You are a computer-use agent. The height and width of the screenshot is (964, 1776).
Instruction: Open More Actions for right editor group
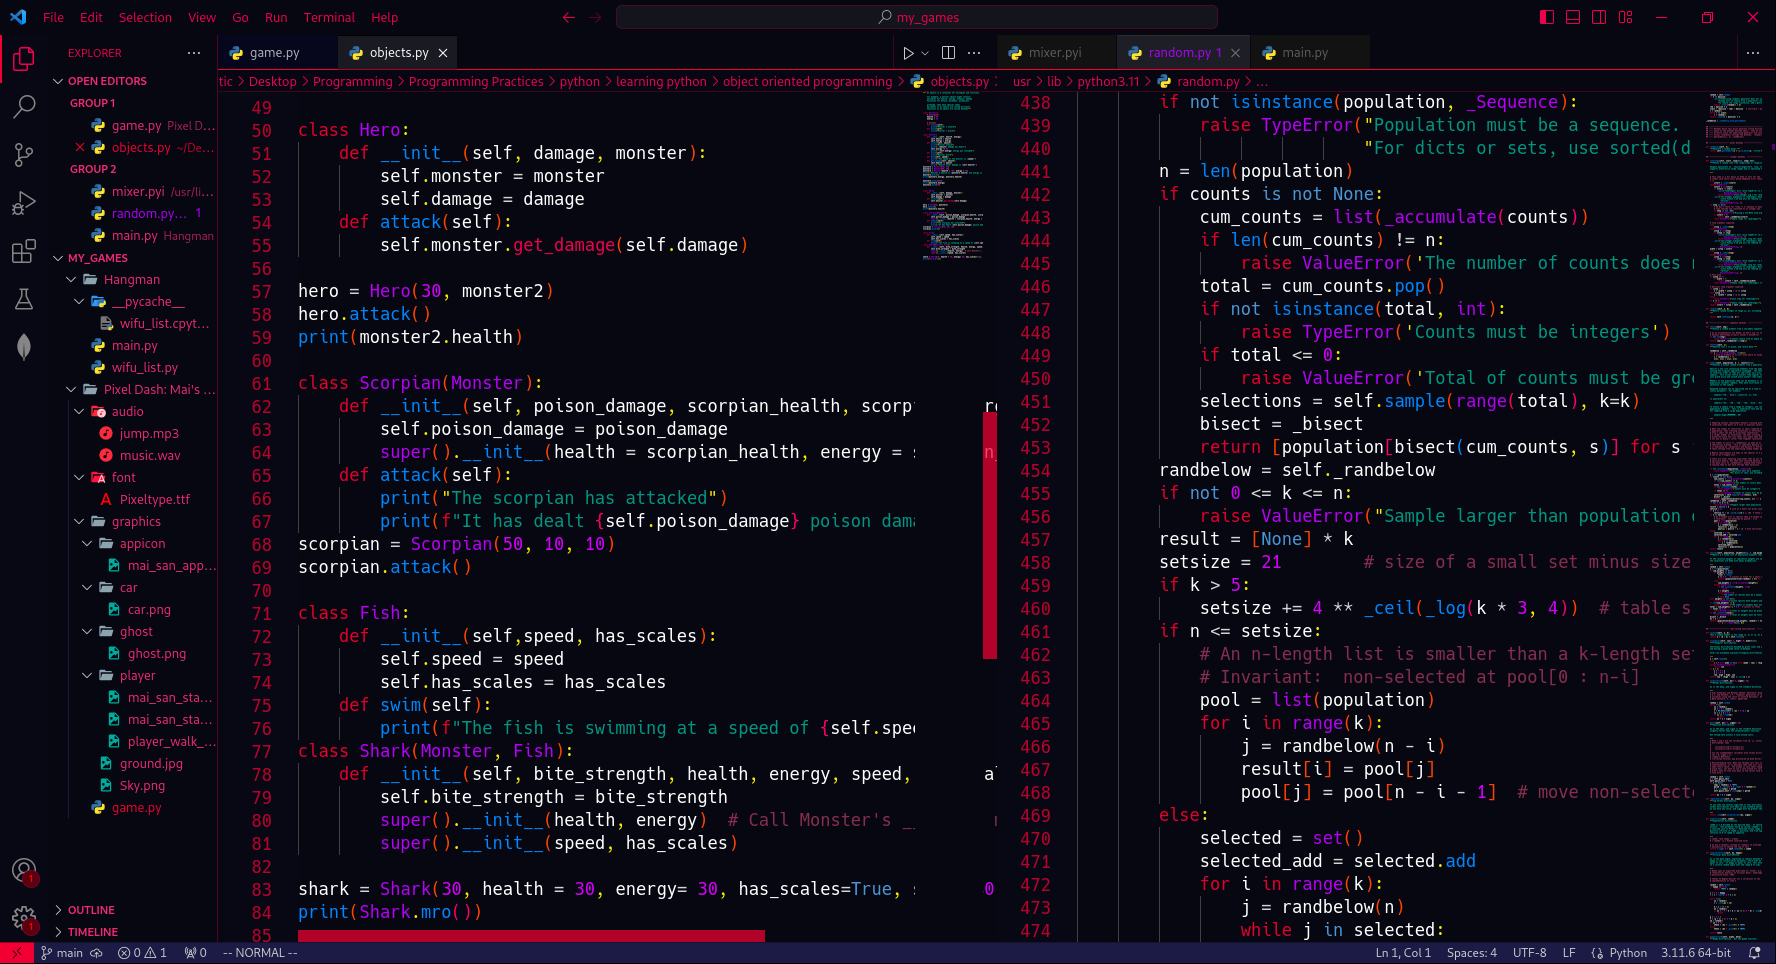click(x=1752, y=53)
